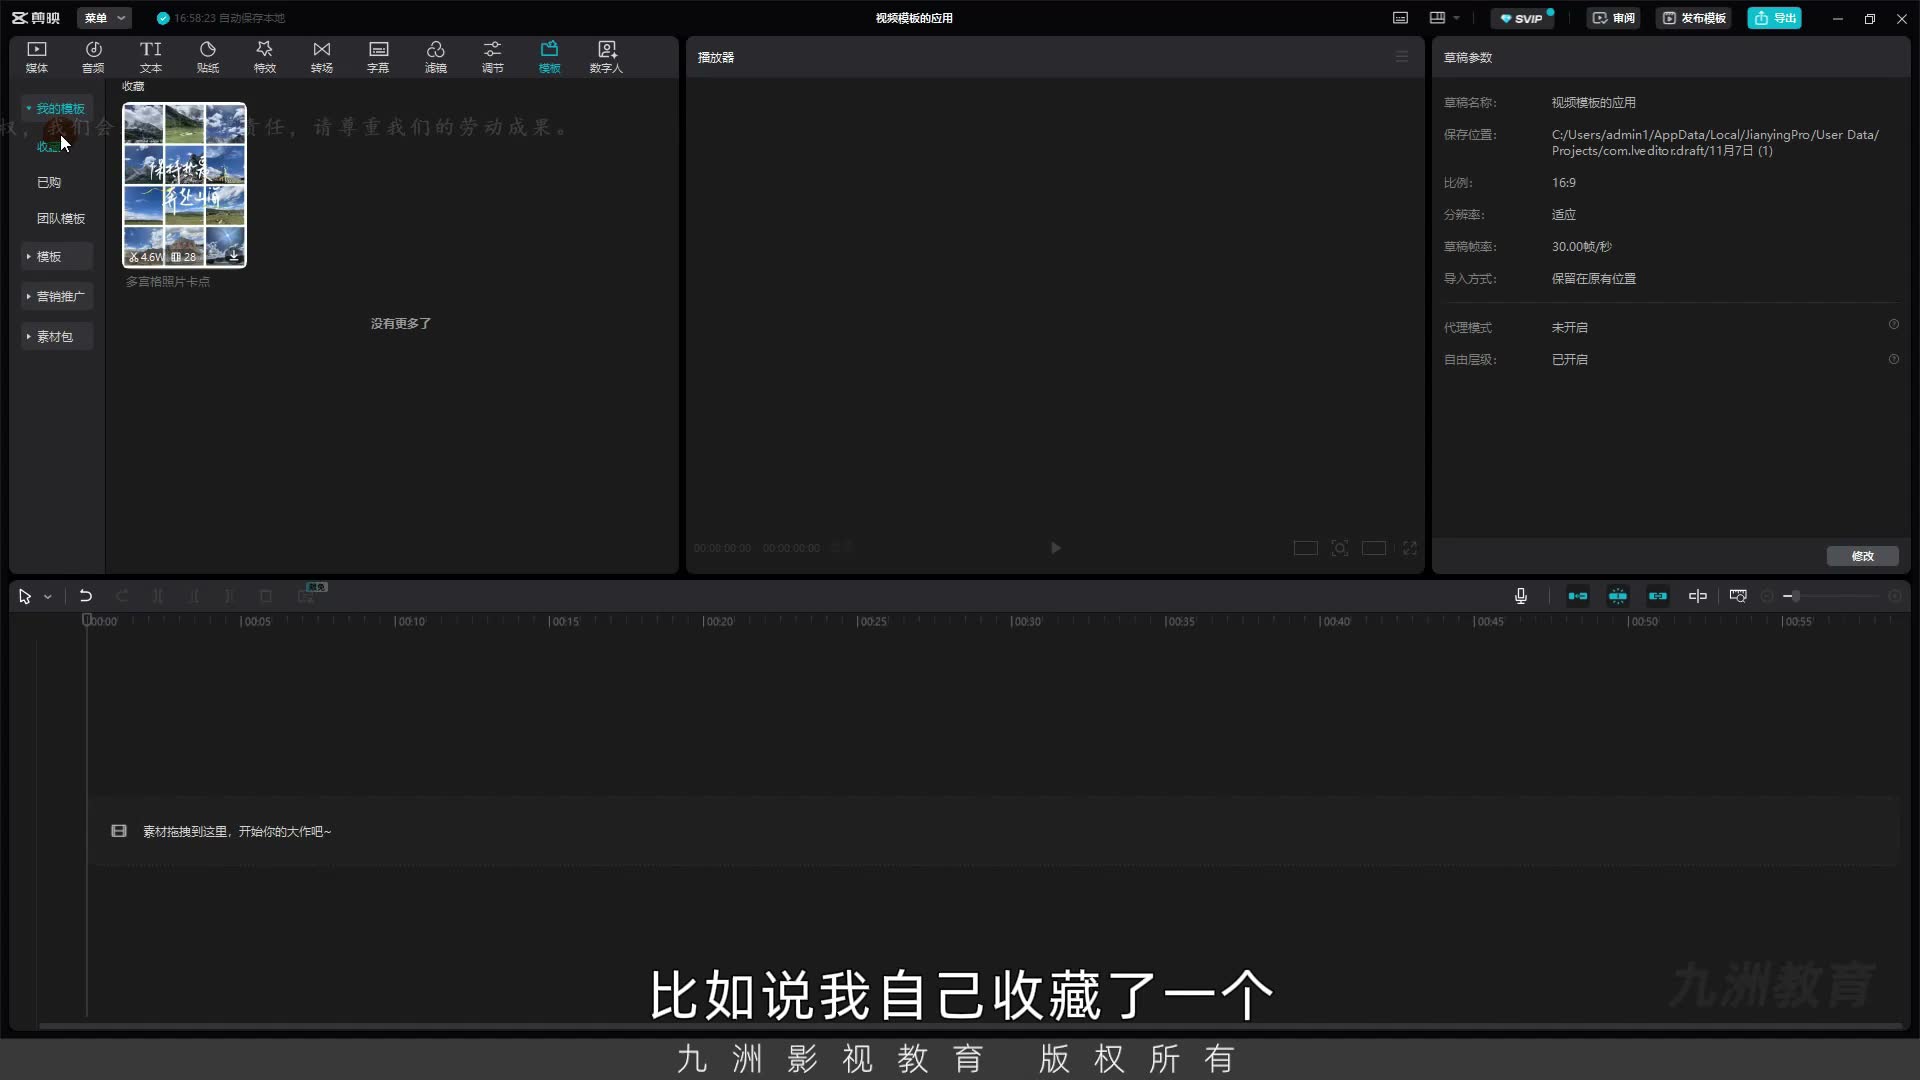Image resolution: width=1920 pixels, height=1080 pixels.
Task: Open the 文本 (Text) tab
Action: (150, 57)
